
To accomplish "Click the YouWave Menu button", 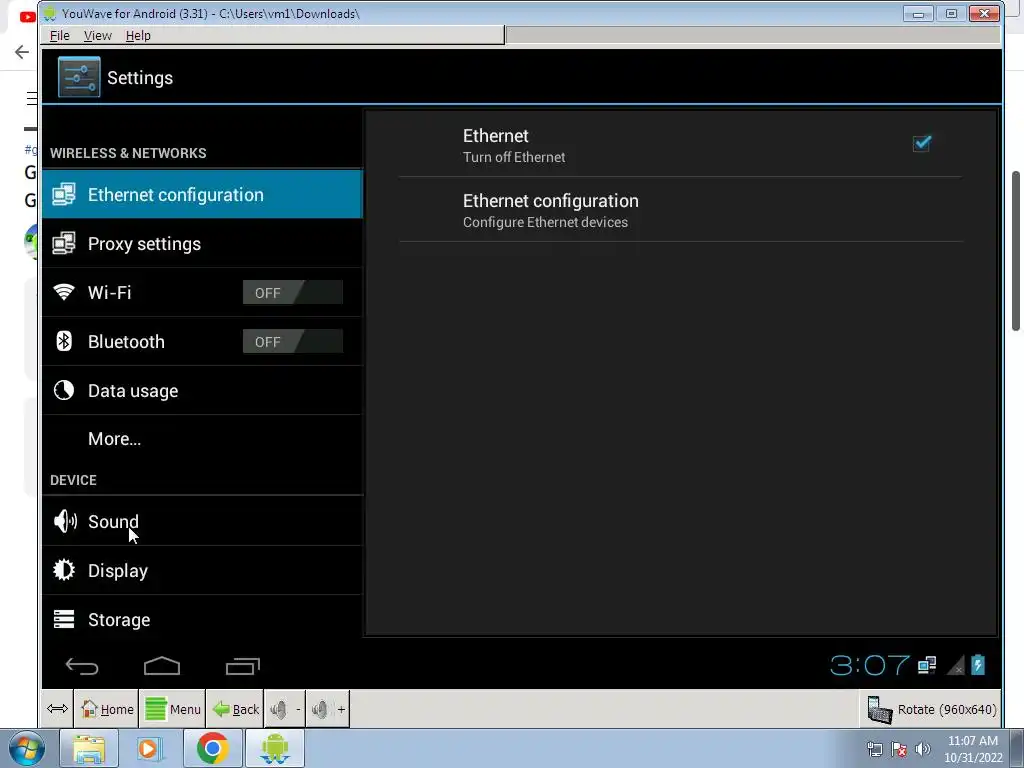I will pyautogui.click(x=172, y=709).
